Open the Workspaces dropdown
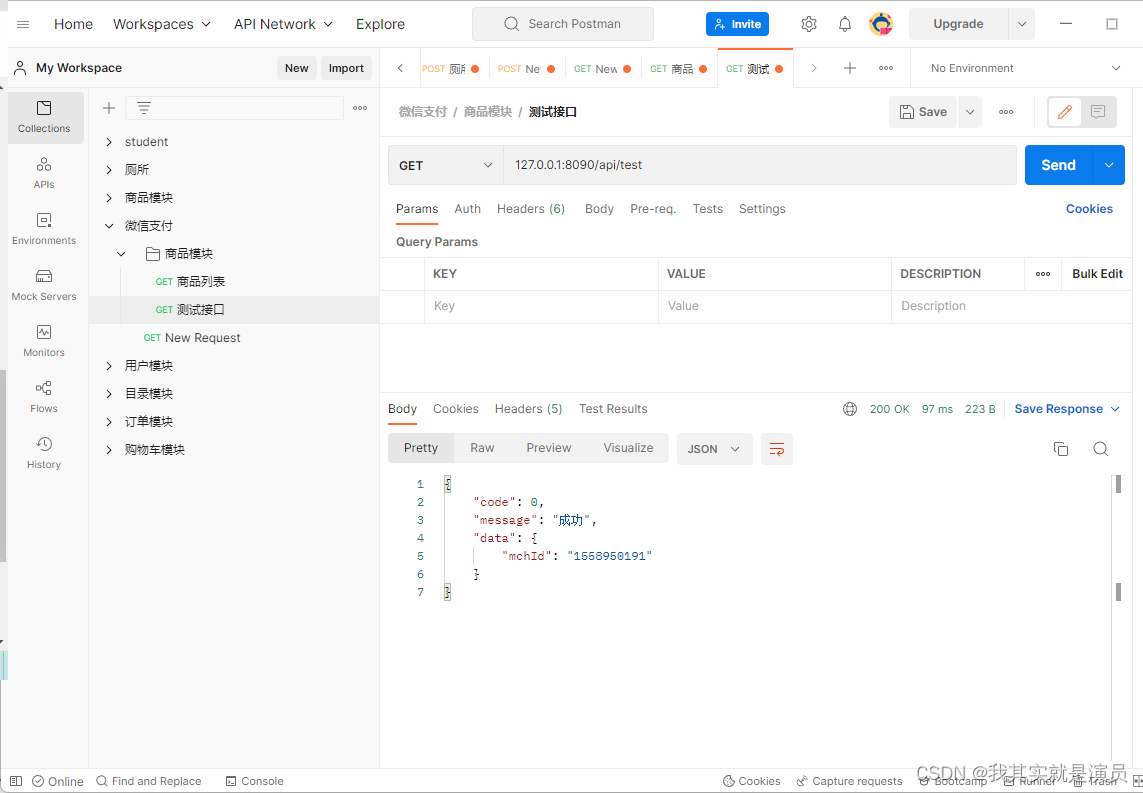Viewport: 1143px width, 793px height. pyautogui.click(x=162, y=24)
